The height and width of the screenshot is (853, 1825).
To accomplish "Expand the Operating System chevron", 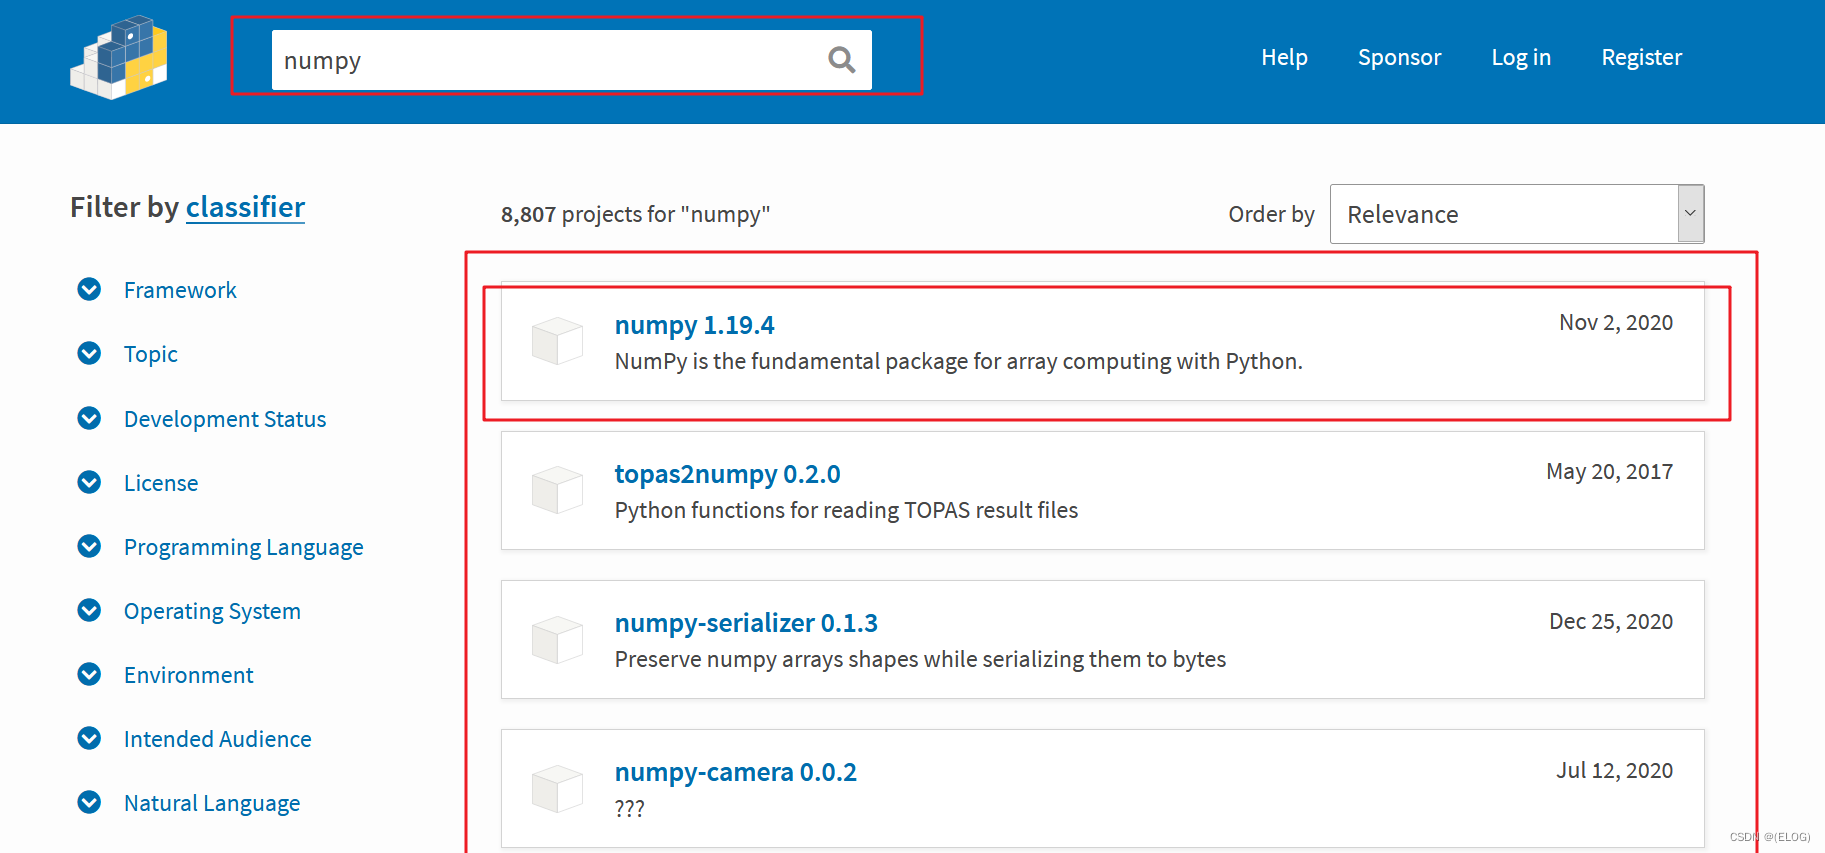I will click(89, 610).
